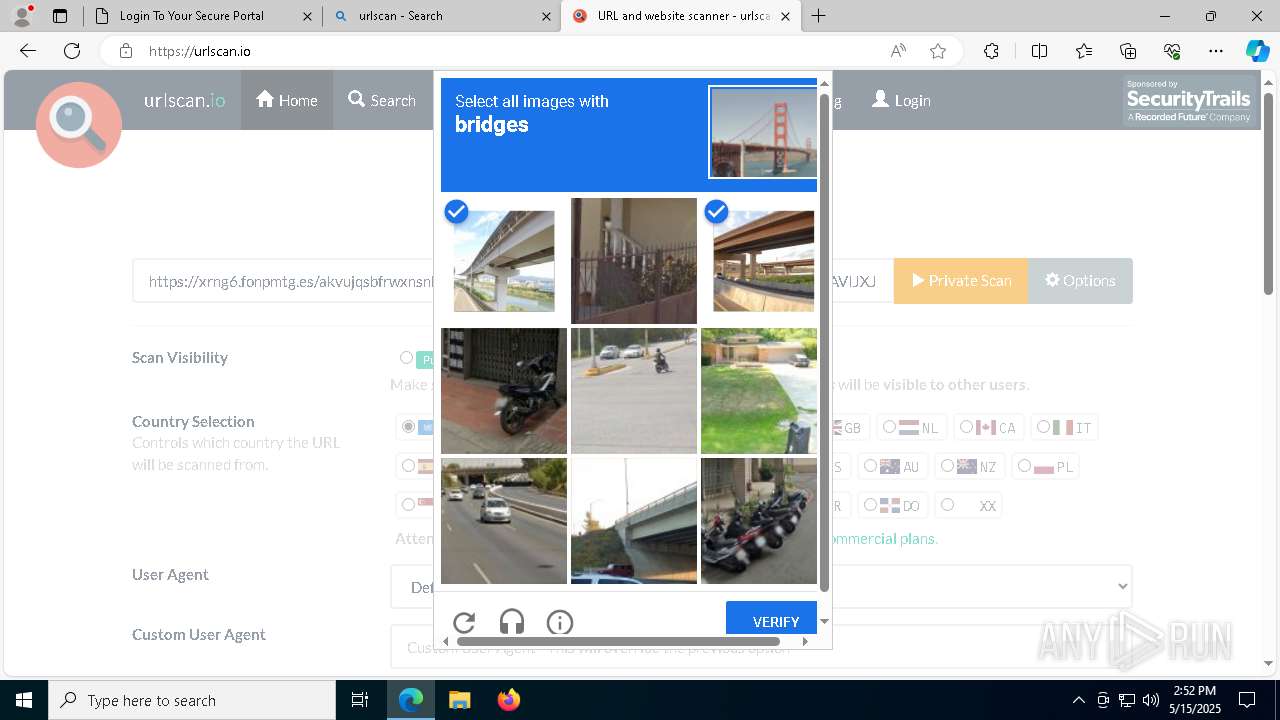Open Read aloud in address bar
The width and height of the screenshot is (1280, 720).
pos(898,51)
